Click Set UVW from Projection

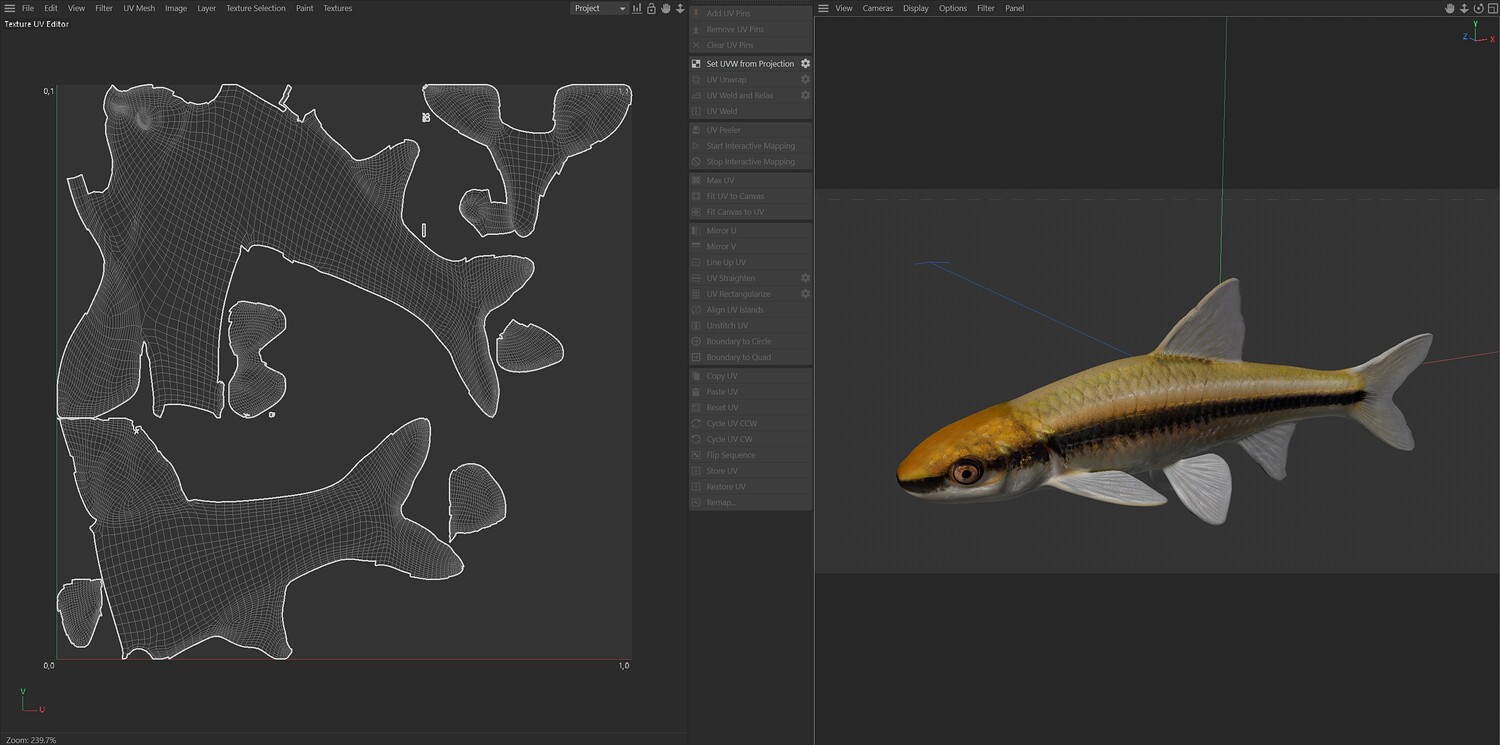750,64
